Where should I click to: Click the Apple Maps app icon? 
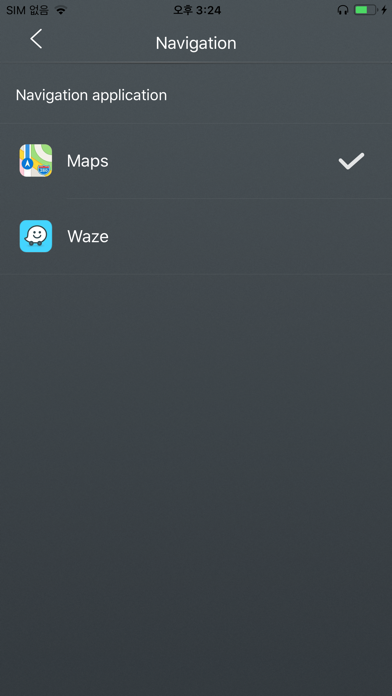[36, 160]
